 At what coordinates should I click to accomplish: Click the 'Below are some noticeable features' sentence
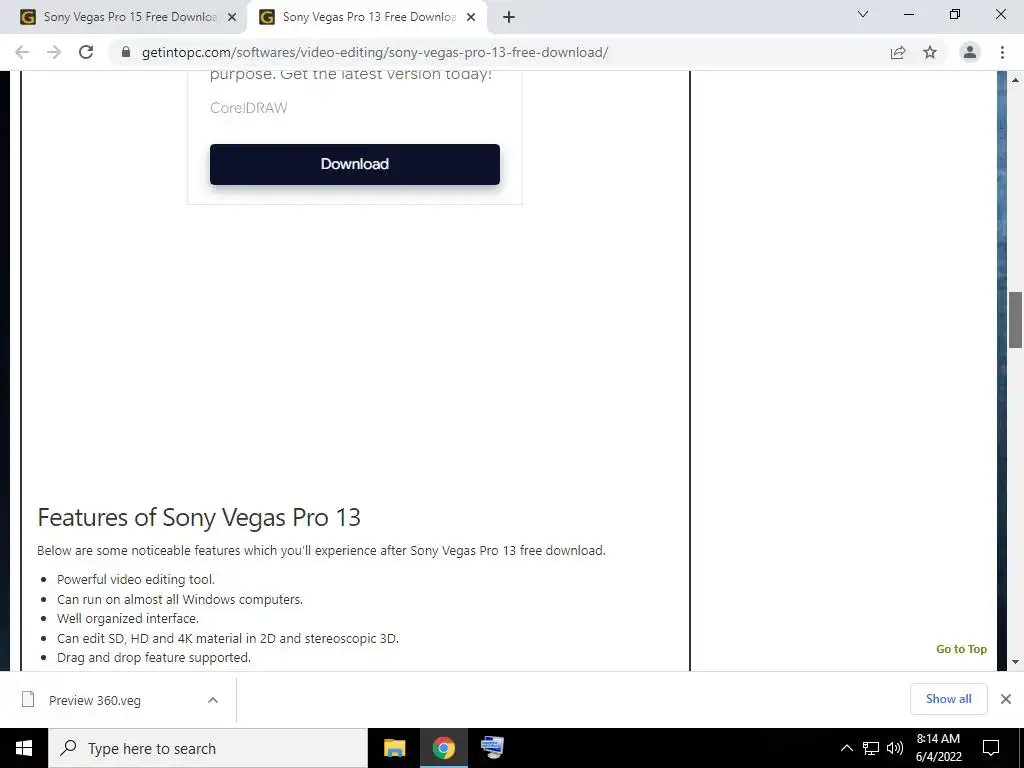click(x=321, y=551)
